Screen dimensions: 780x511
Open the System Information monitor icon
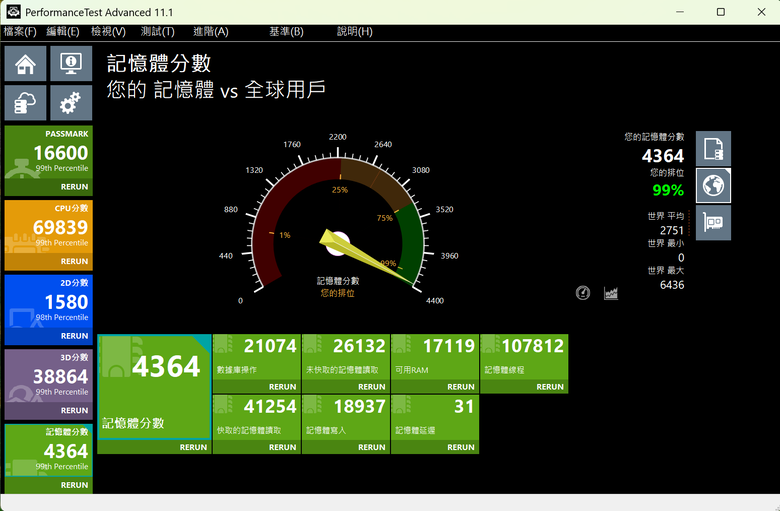click(71, 64)
